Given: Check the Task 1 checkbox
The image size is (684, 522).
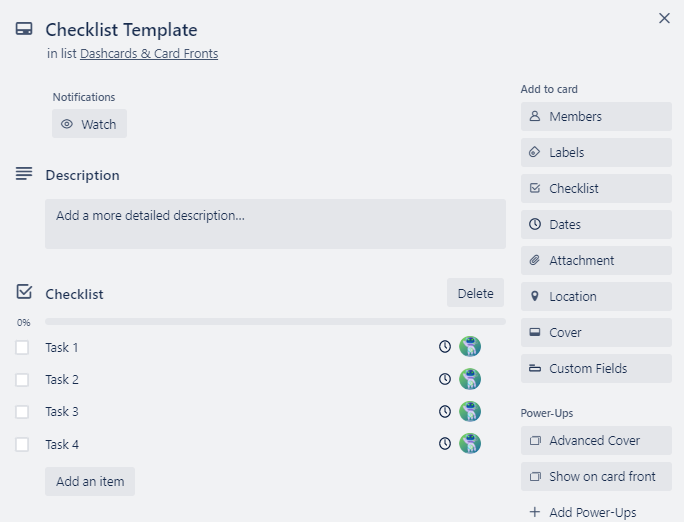Looking at the screenshot, I should (22, 348).
